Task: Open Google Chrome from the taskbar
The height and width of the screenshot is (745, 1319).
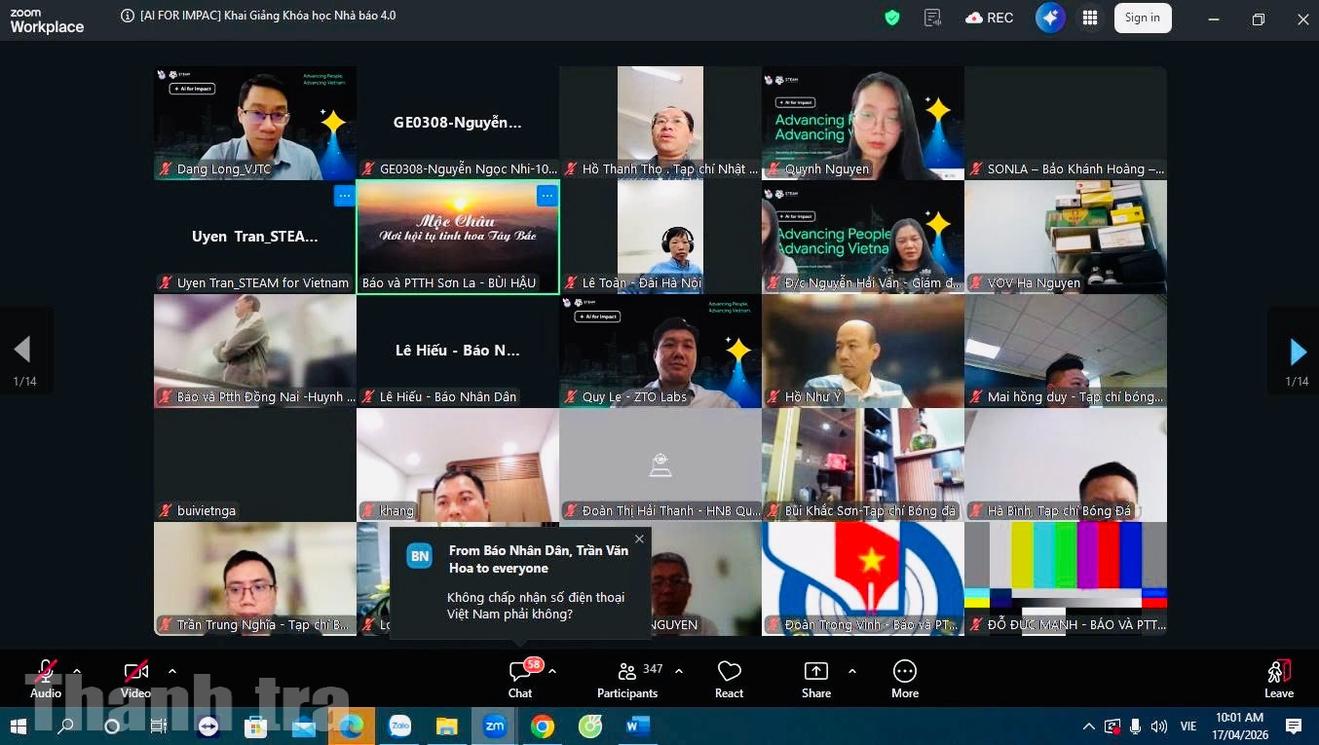Action: click(x=542, y=726)
